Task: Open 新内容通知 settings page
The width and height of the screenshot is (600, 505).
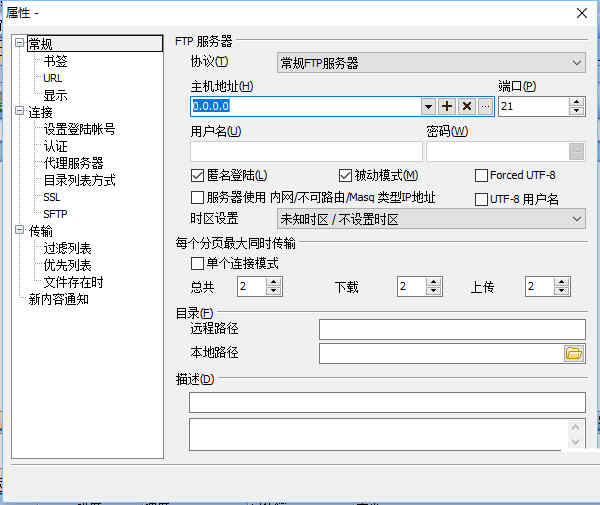Action: 59,299
